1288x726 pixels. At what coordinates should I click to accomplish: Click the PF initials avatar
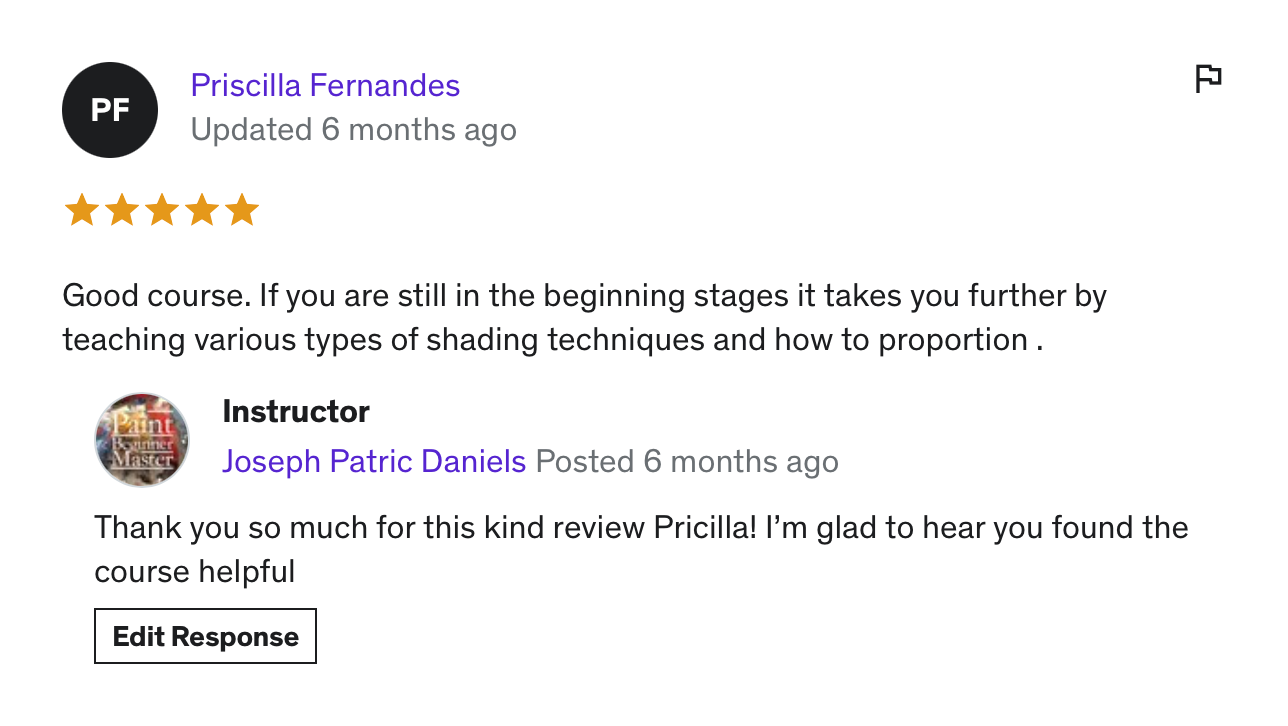point(110,110)
